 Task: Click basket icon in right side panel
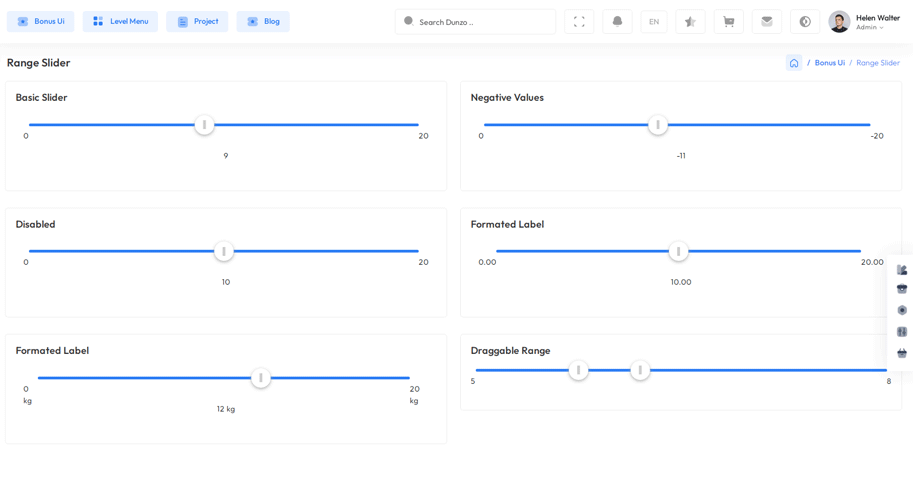click(902, 353)
